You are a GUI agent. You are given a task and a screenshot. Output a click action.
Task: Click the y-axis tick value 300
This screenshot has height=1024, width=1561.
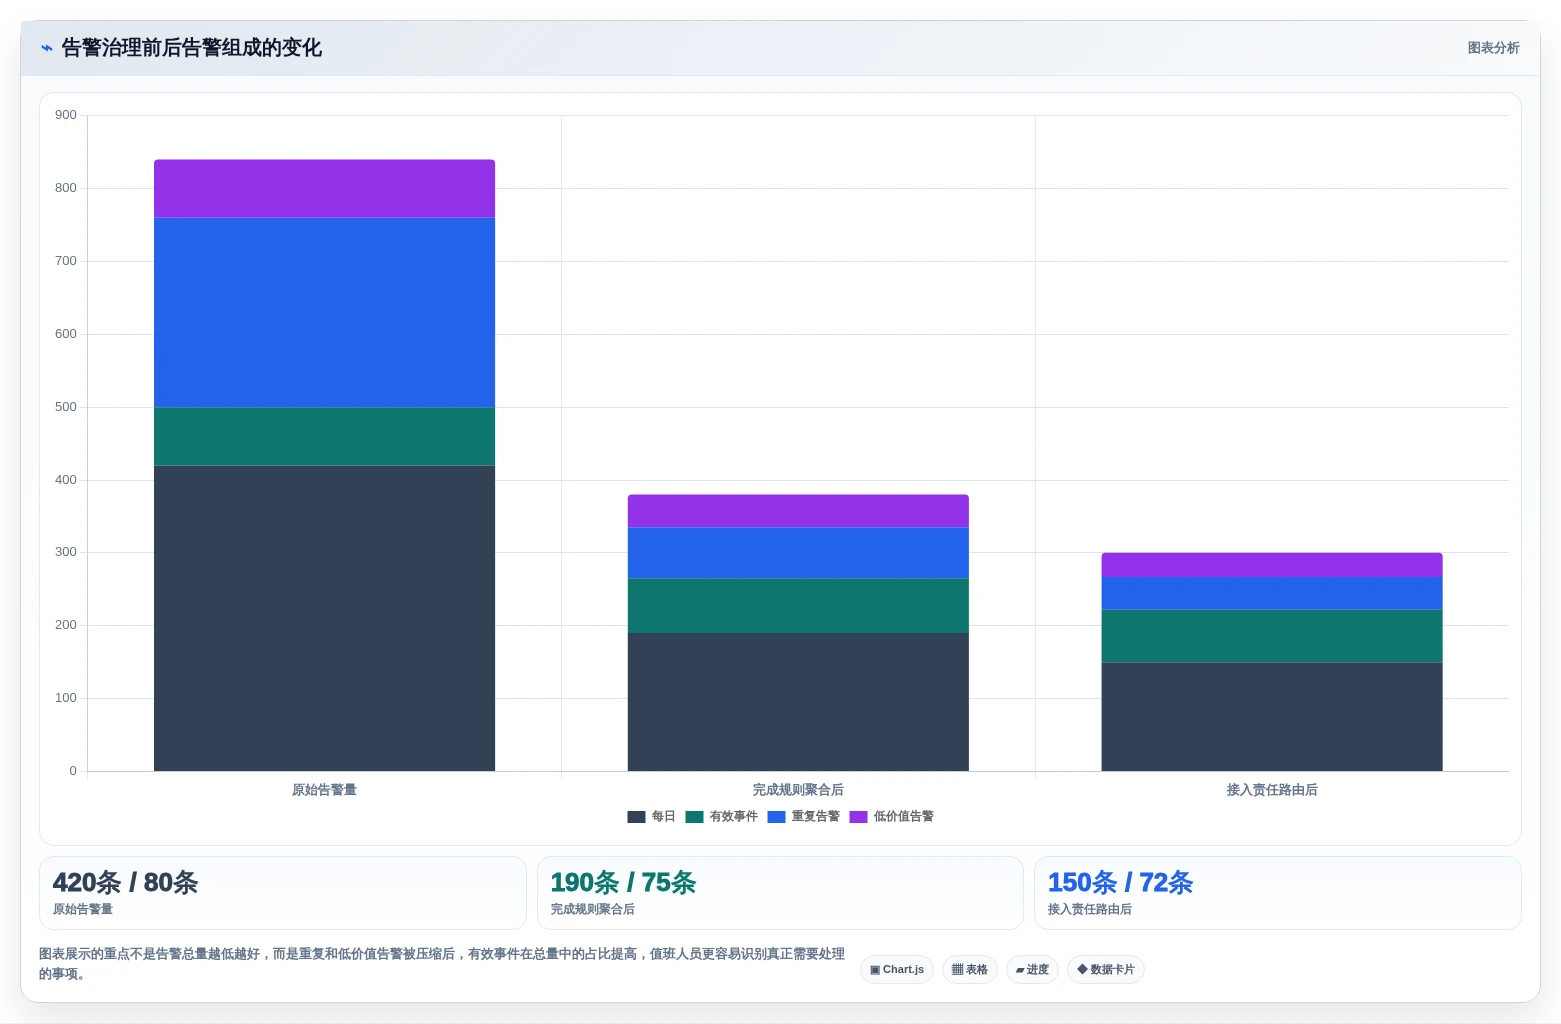(x=66, y=552)
